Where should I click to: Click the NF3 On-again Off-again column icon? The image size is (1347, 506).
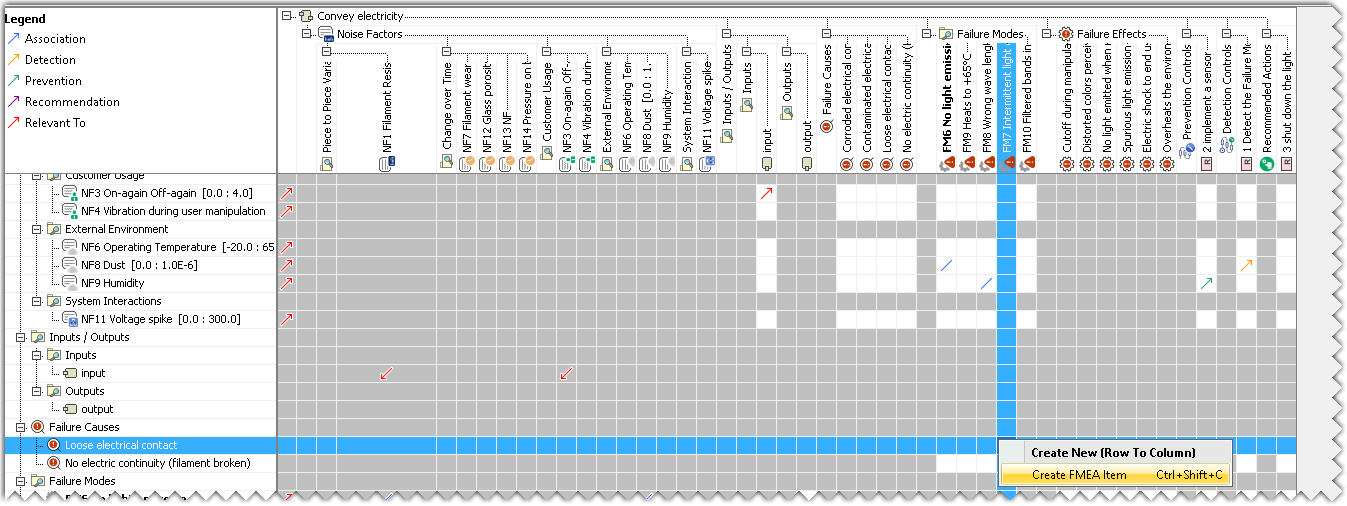566,163
